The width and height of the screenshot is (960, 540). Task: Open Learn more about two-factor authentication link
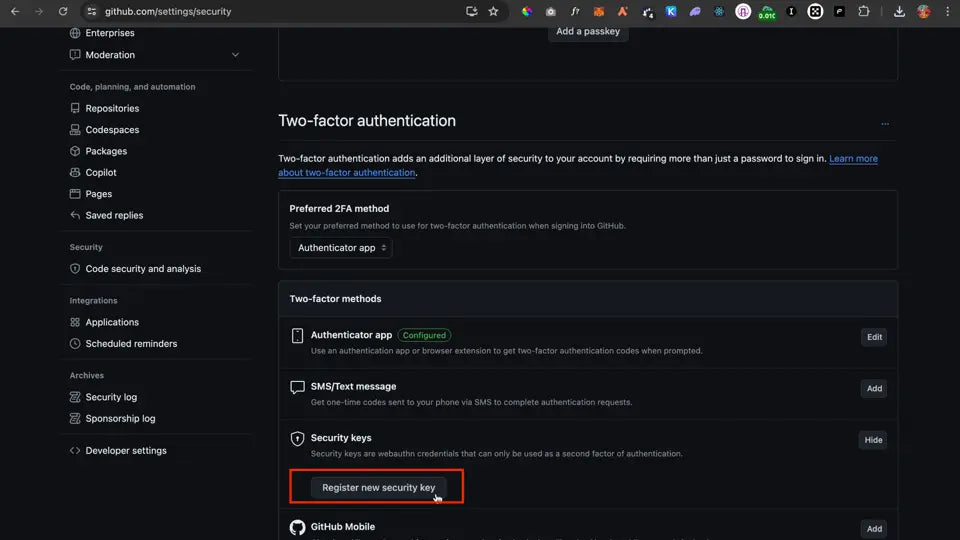[x=853, y=158]
